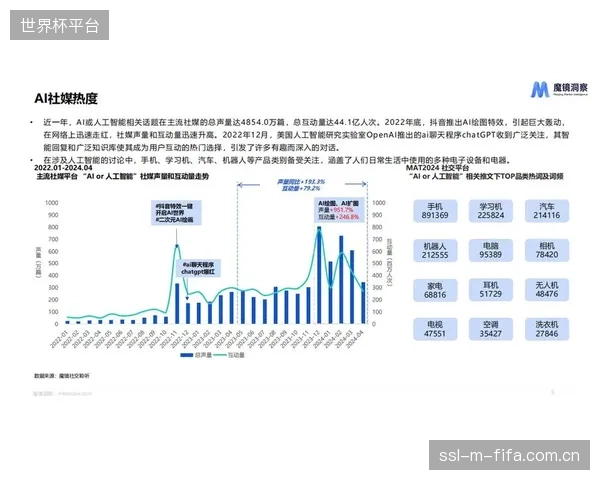The width and height of the screenshot is (600, 480).
Task: Click the 2022.01-2024.04 date range text
Action: coord(63,168)
